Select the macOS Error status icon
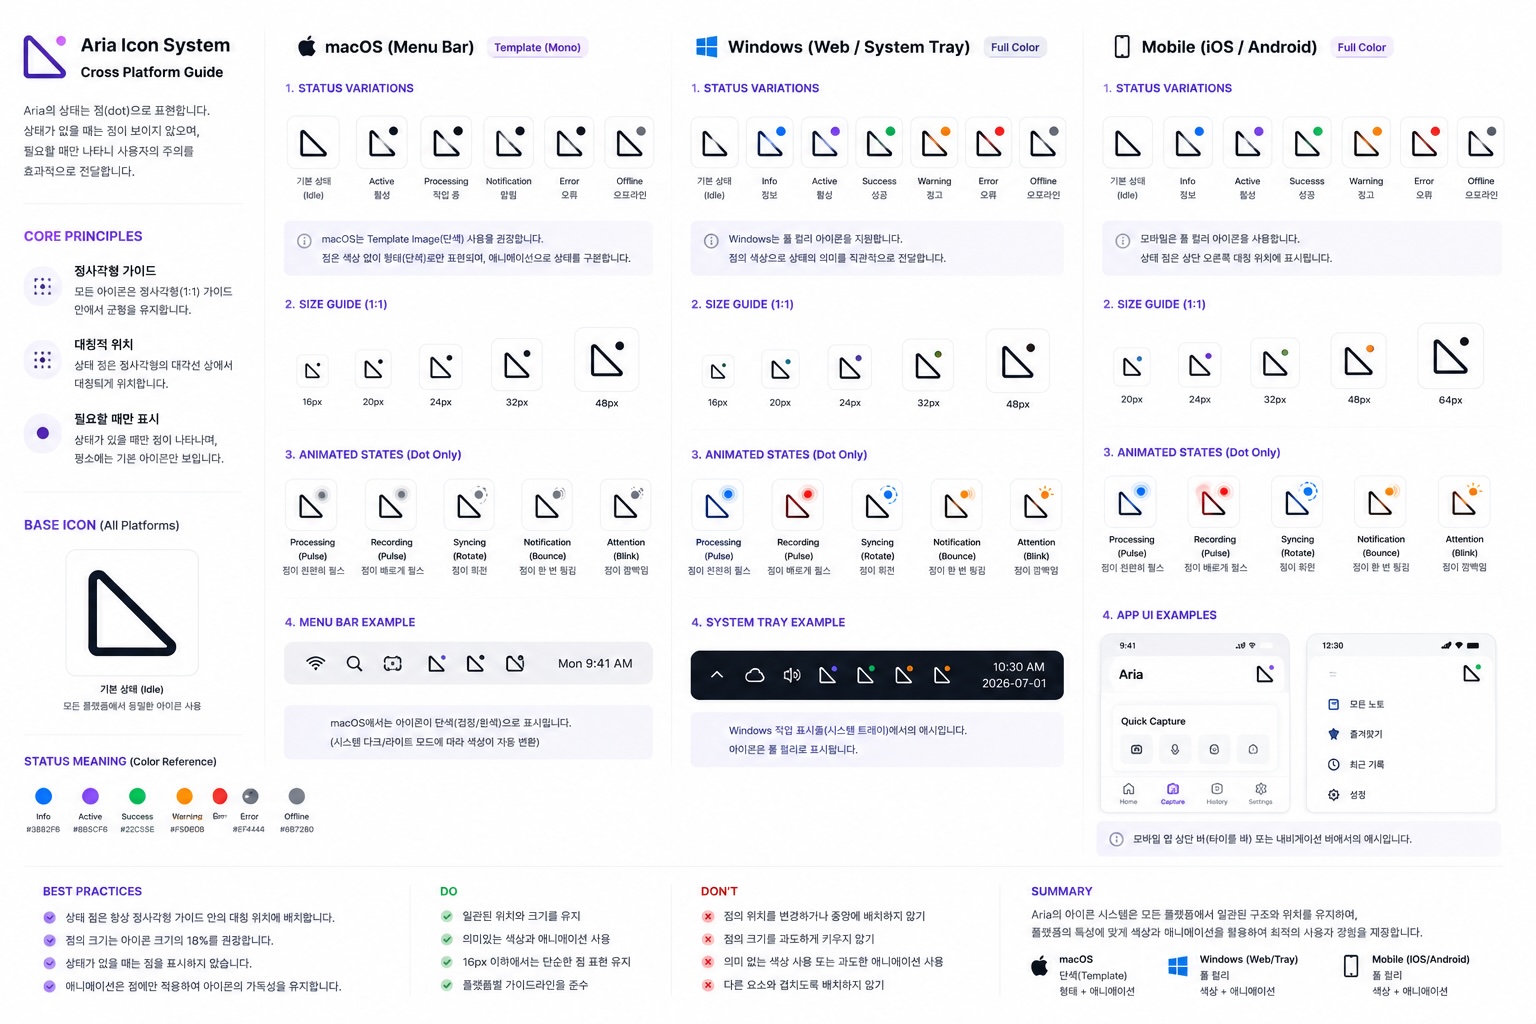This screenshot has height=1024, width=1536. click(570, 143)
